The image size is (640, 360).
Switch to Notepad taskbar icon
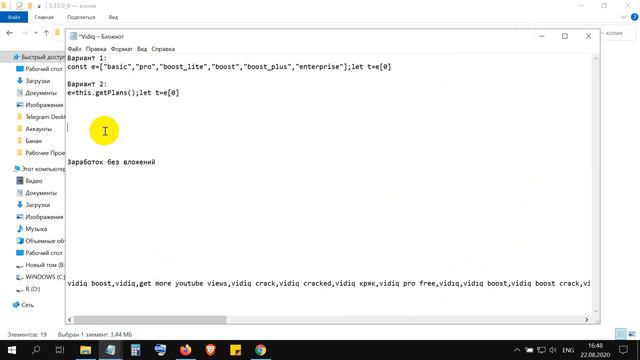(x=110, y=350)
